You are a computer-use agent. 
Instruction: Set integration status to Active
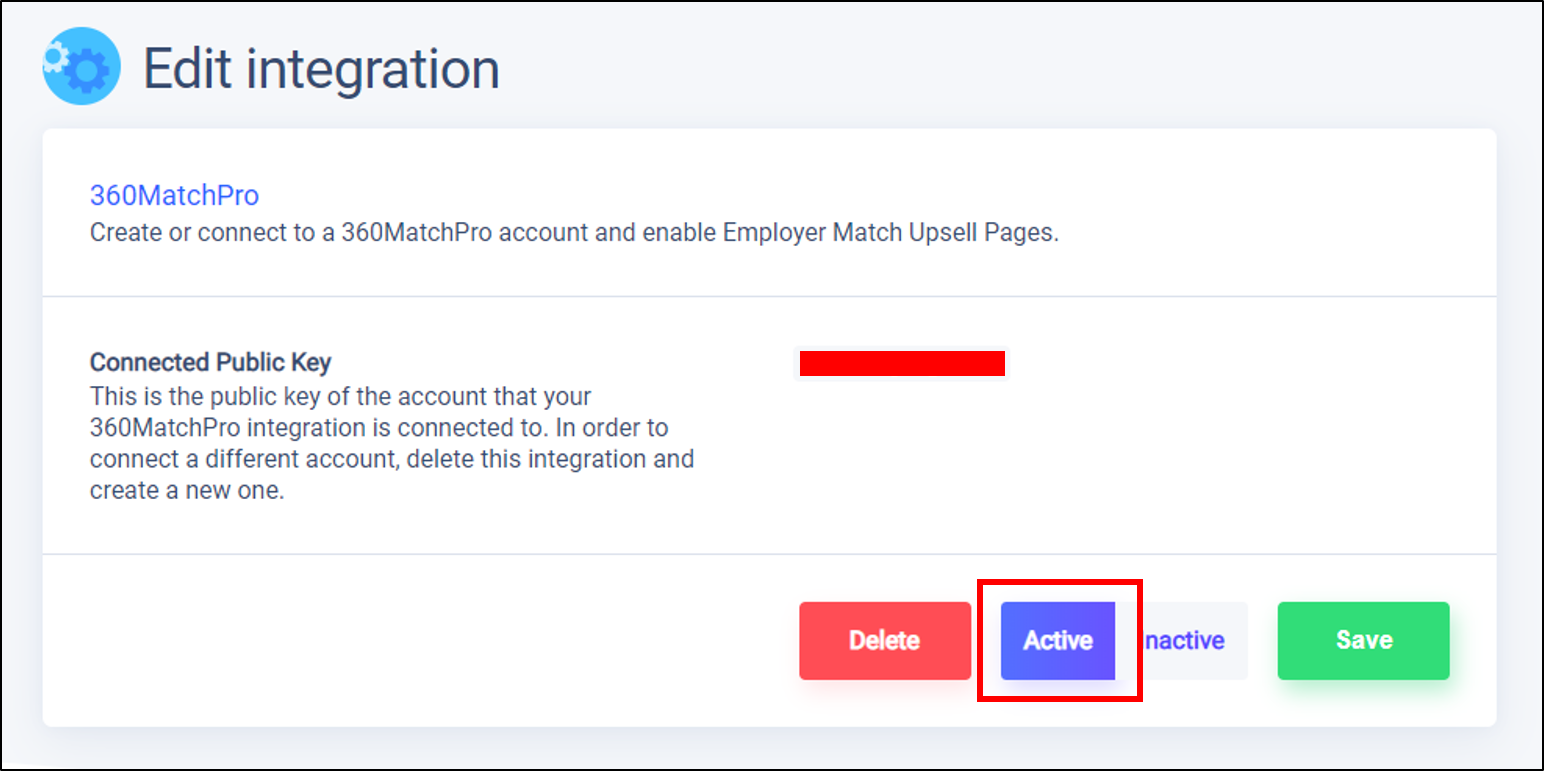click(x=1058, y=641)
